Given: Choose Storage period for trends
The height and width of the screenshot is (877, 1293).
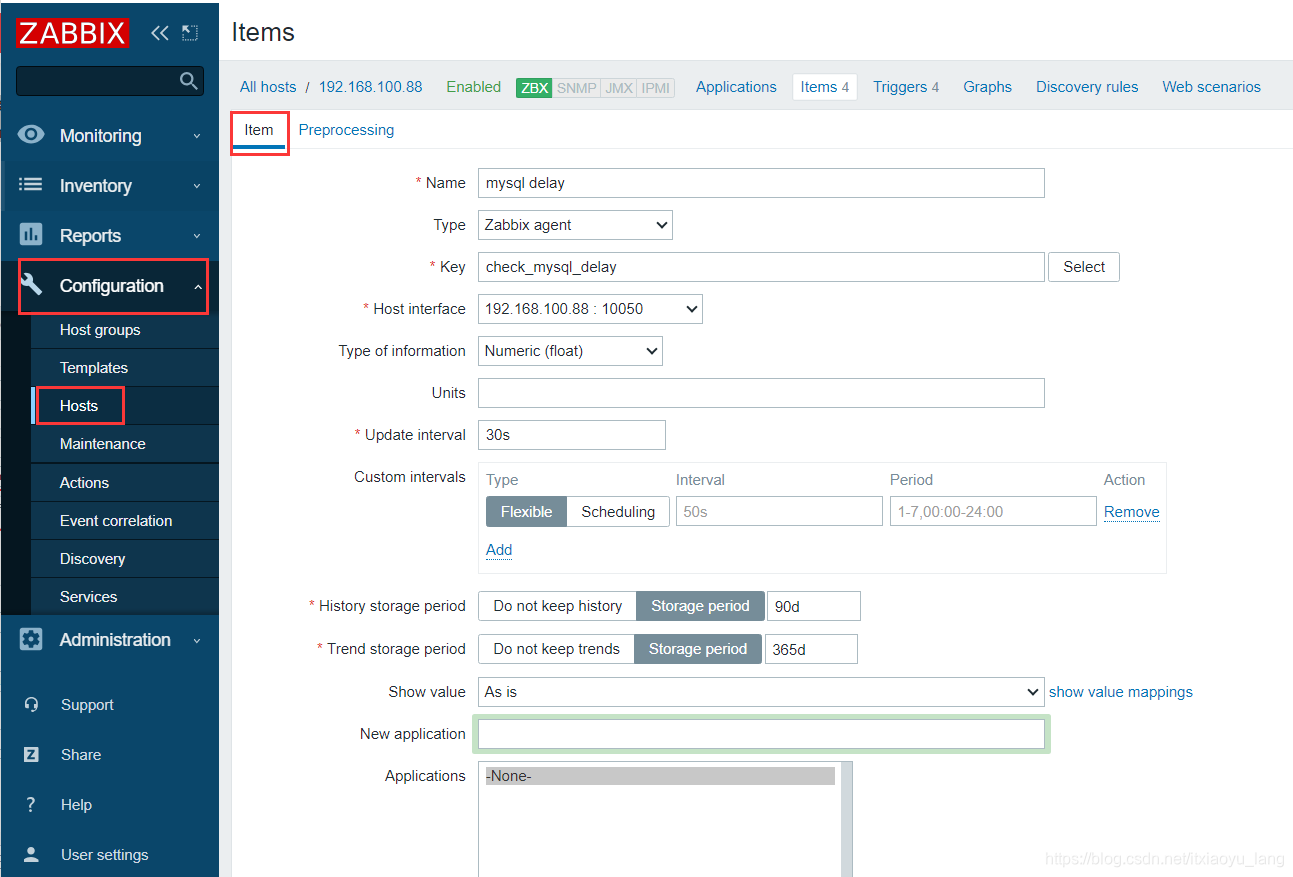Looking at the screenshot, I should click(x=698, y=649).
